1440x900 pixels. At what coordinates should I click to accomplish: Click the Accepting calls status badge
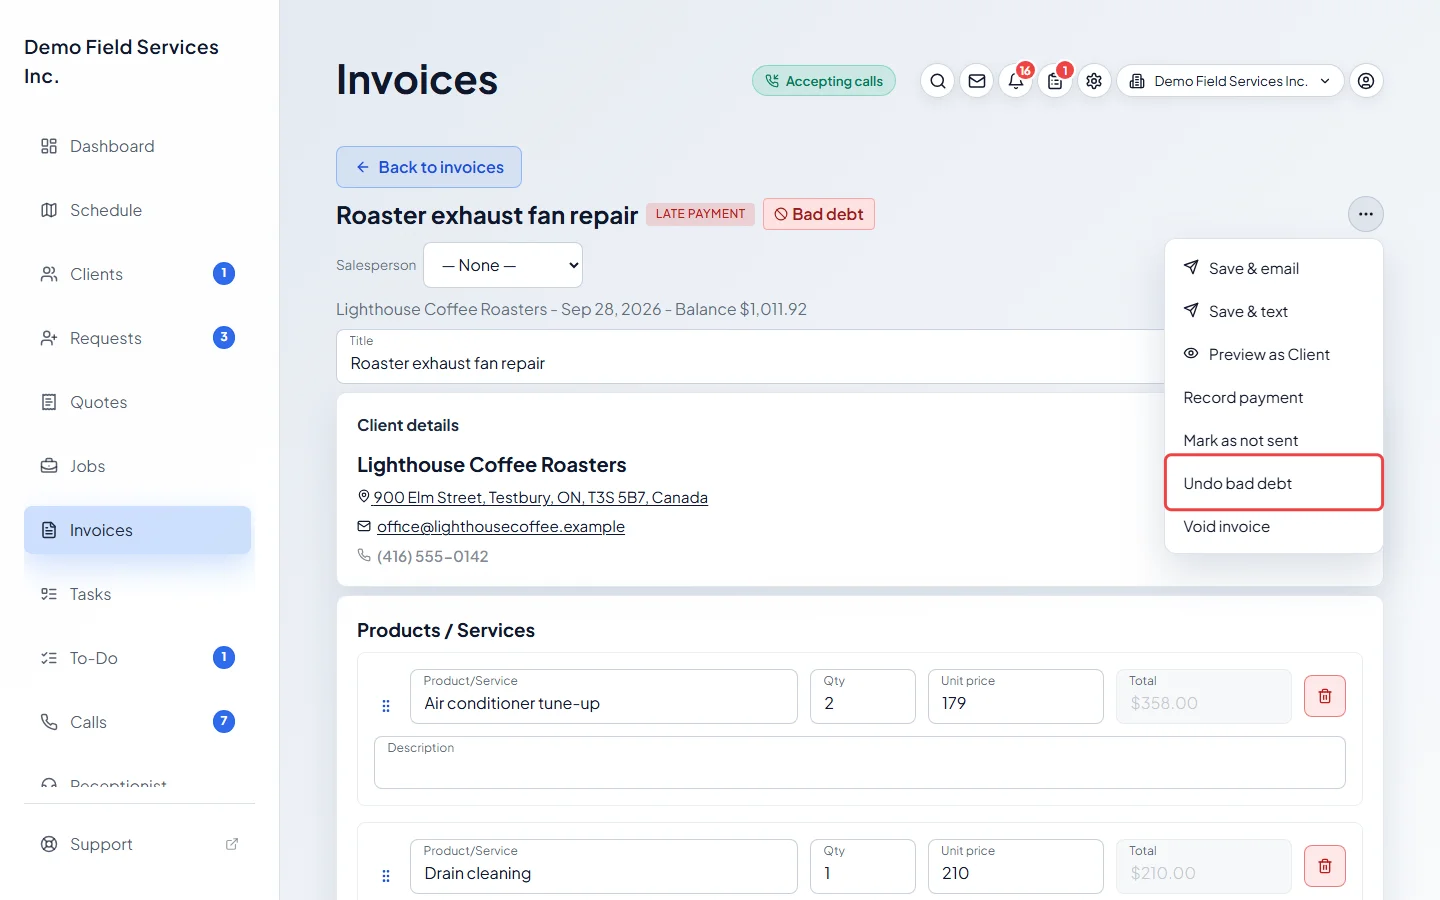coord(824,81)
